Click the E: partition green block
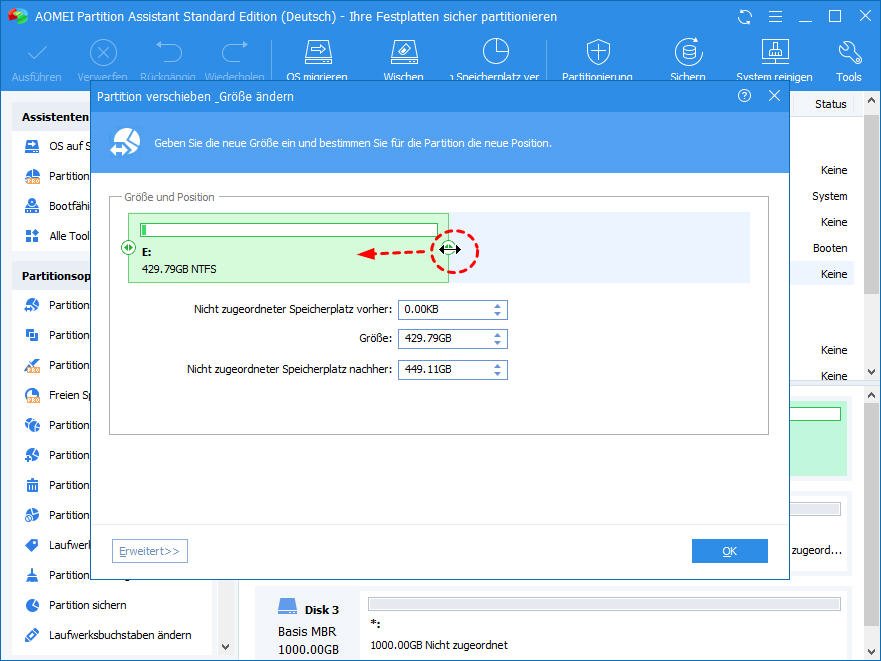881x661 pixels. (288, 248)
